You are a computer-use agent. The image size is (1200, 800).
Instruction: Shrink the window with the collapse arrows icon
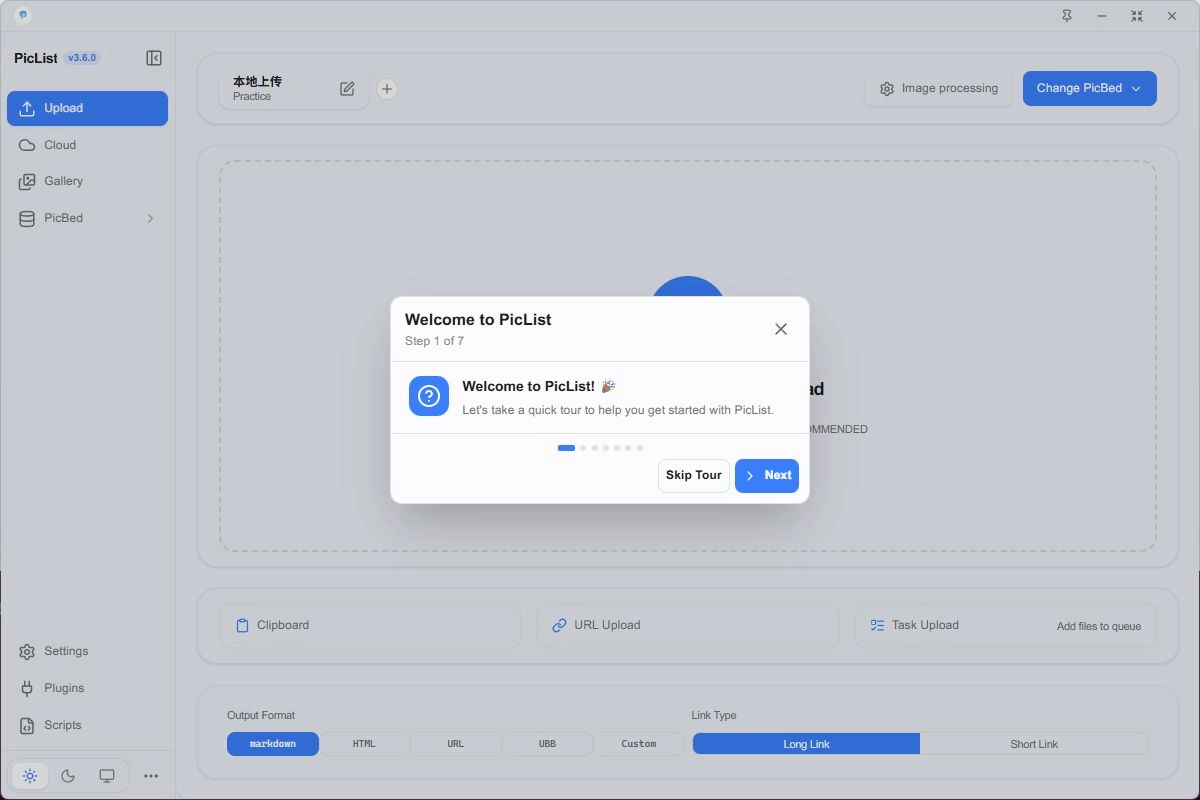(1137, 16)
